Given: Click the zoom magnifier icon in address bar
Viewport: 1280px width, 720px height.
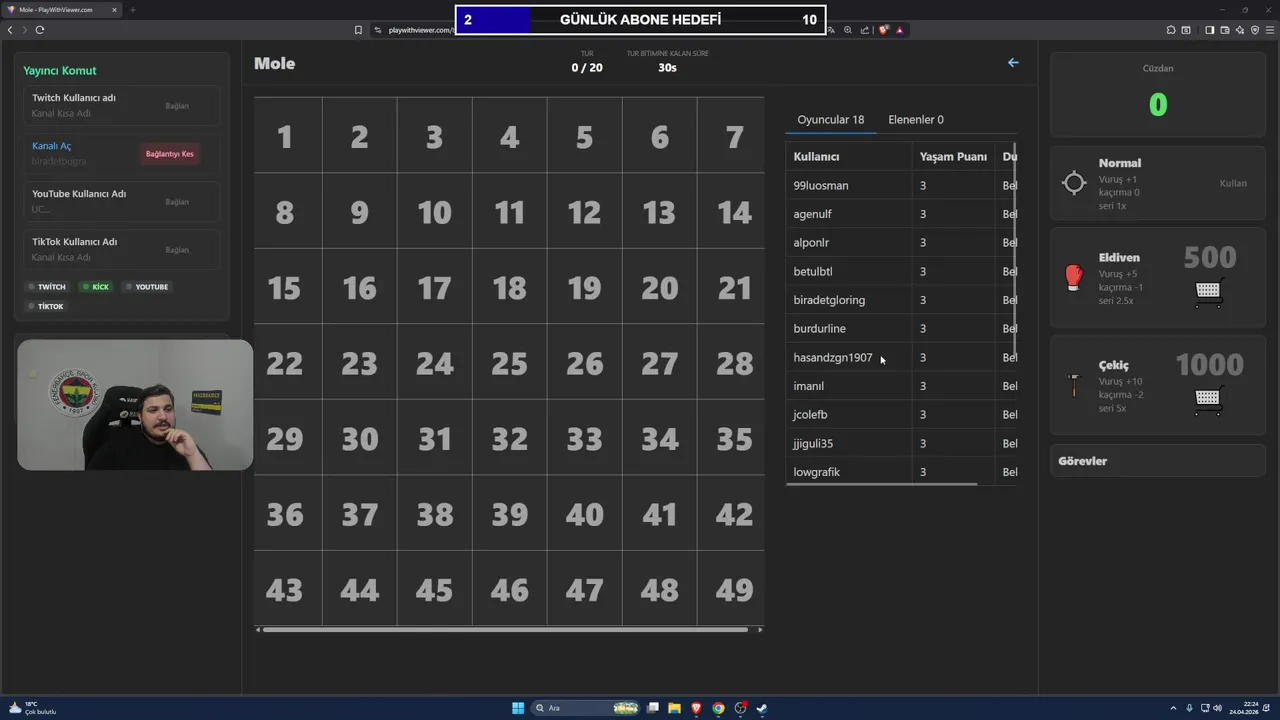Looking at the screenshot, I should (x=848, y=30).
